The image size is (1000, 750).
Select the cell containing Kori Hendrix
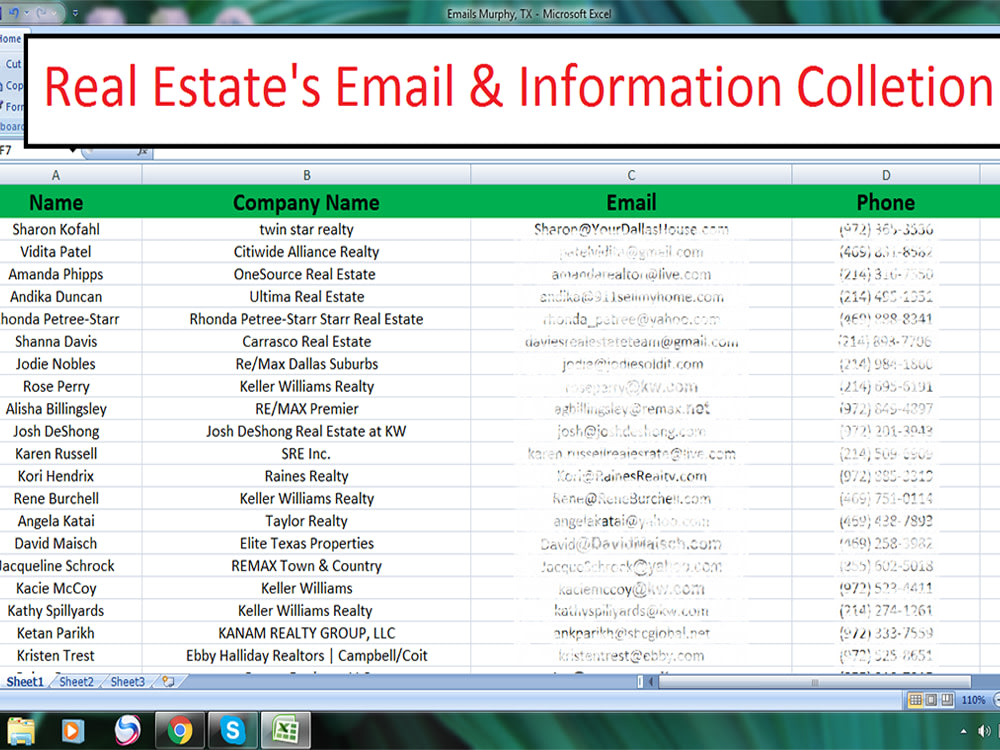[56, 476]
